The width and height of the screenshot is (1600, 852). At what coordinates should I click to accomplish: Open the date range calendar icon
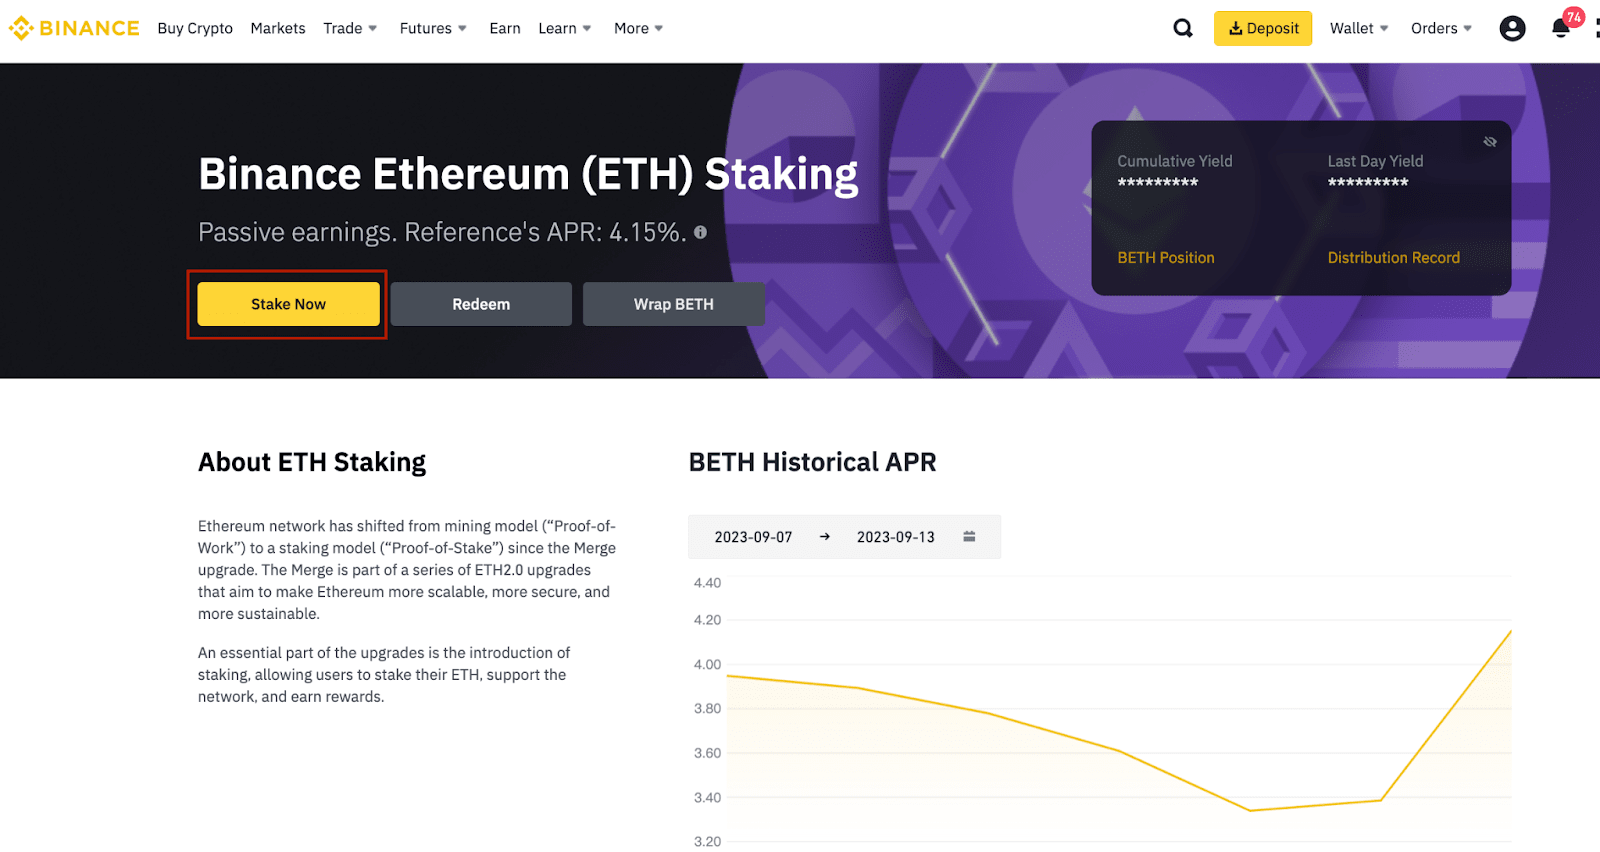(969, 537)
